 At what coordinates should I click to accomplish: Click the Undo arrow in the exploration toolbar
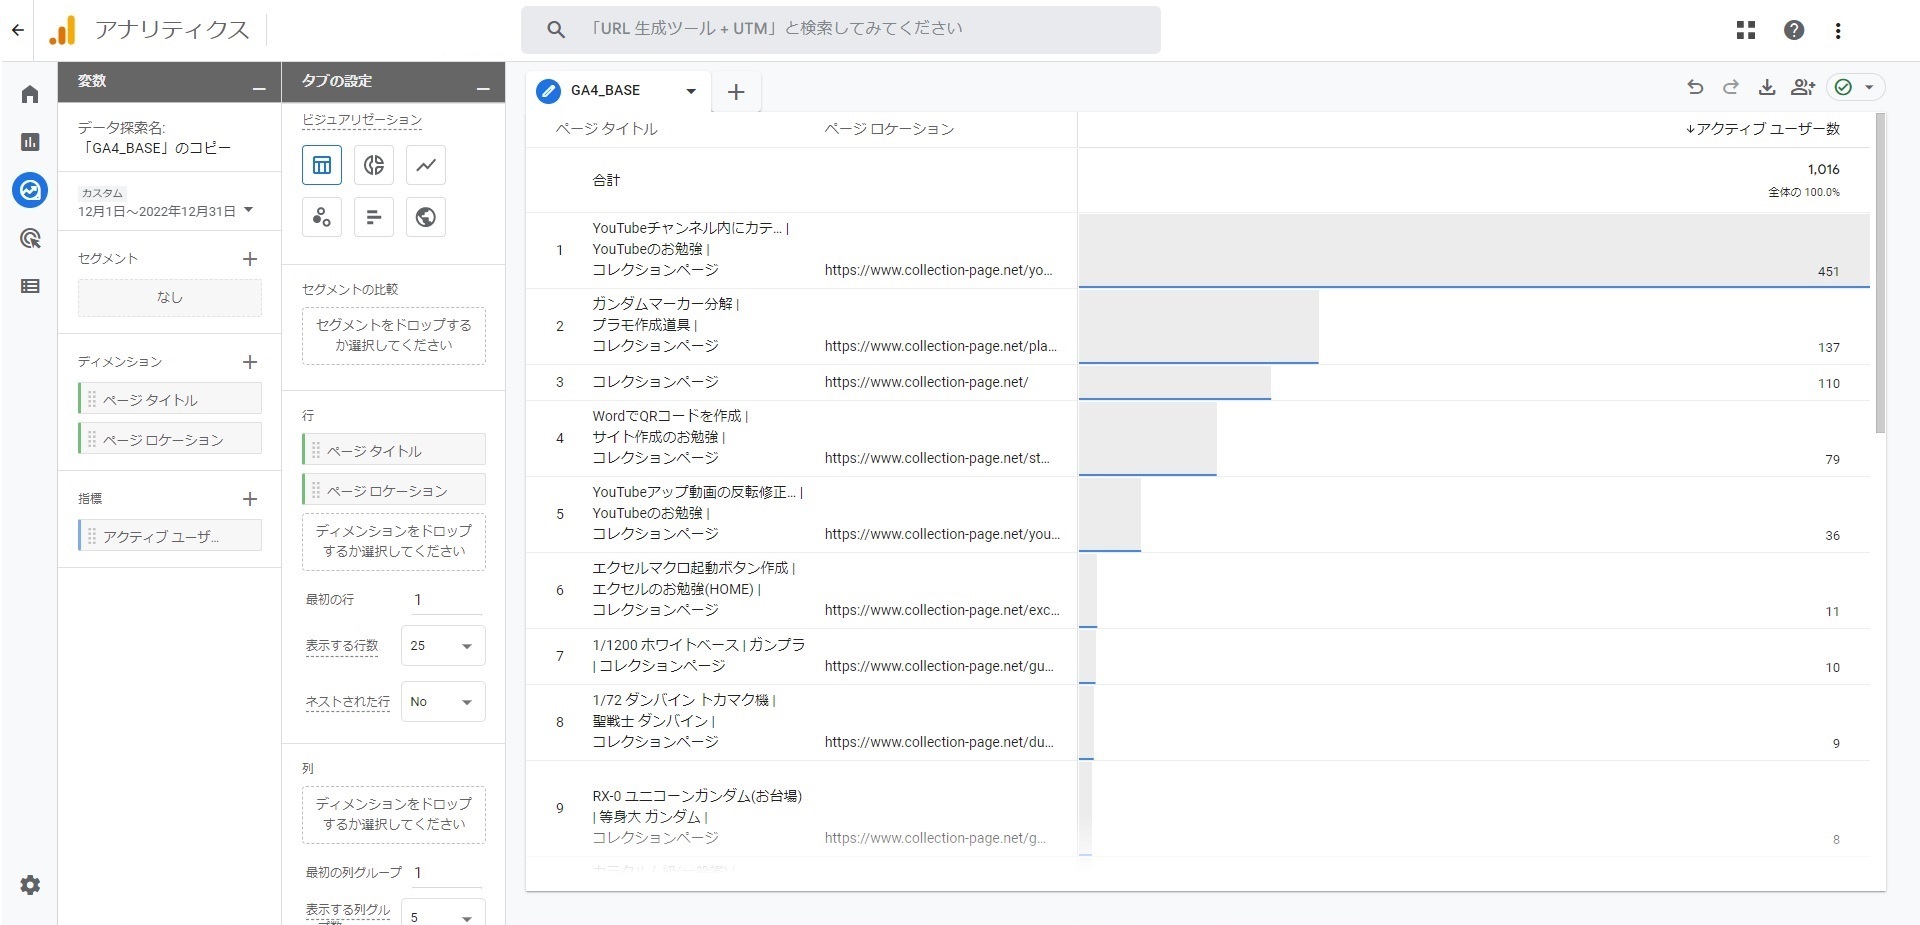pyautogui.click(x=1695, y=87)
